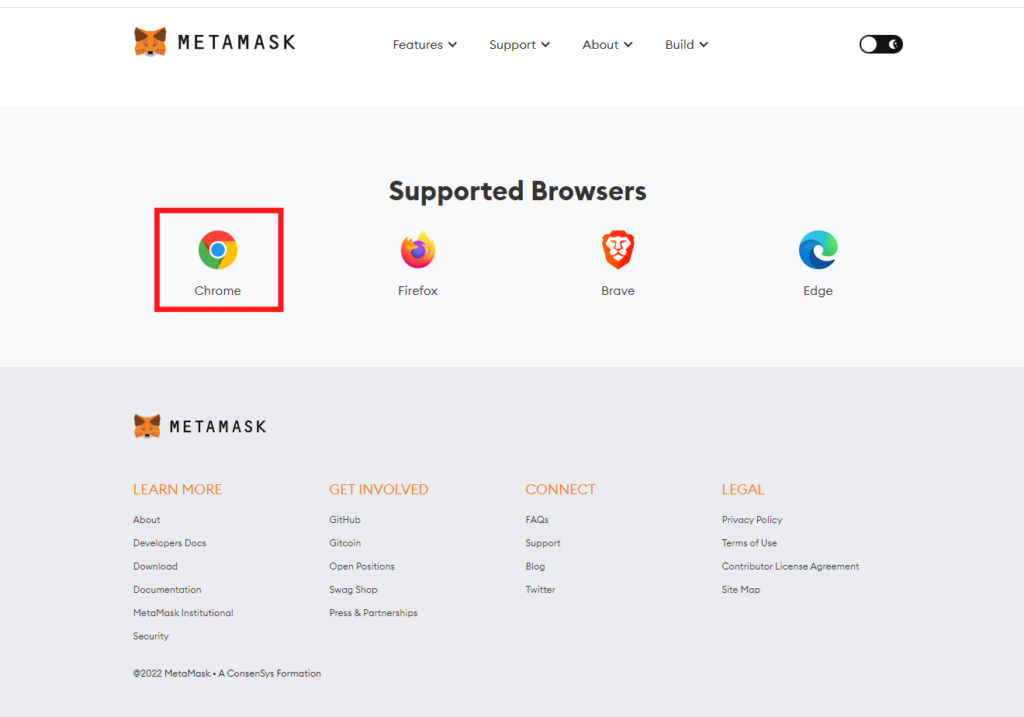This screenshot has height=717, width=1024.
Task: Open the Site Map link
Action: 741,590
